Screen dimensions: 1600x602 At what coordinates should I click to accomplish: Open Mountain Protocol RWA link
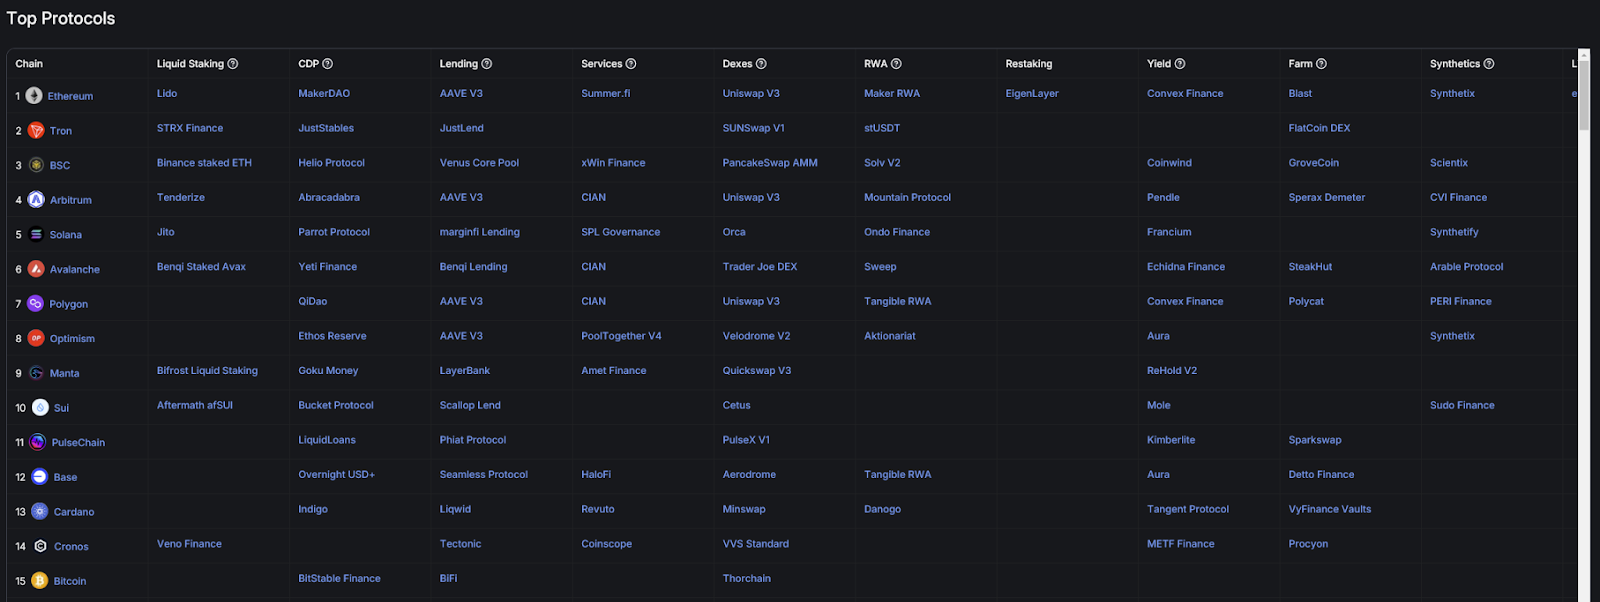(907, 197)
